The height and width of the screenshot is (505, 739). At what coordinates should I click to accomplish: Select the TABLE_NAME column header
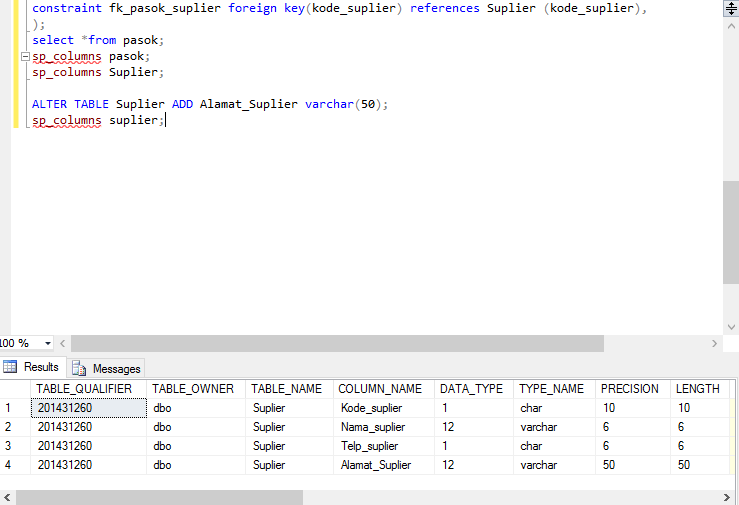tap(289, 389)
